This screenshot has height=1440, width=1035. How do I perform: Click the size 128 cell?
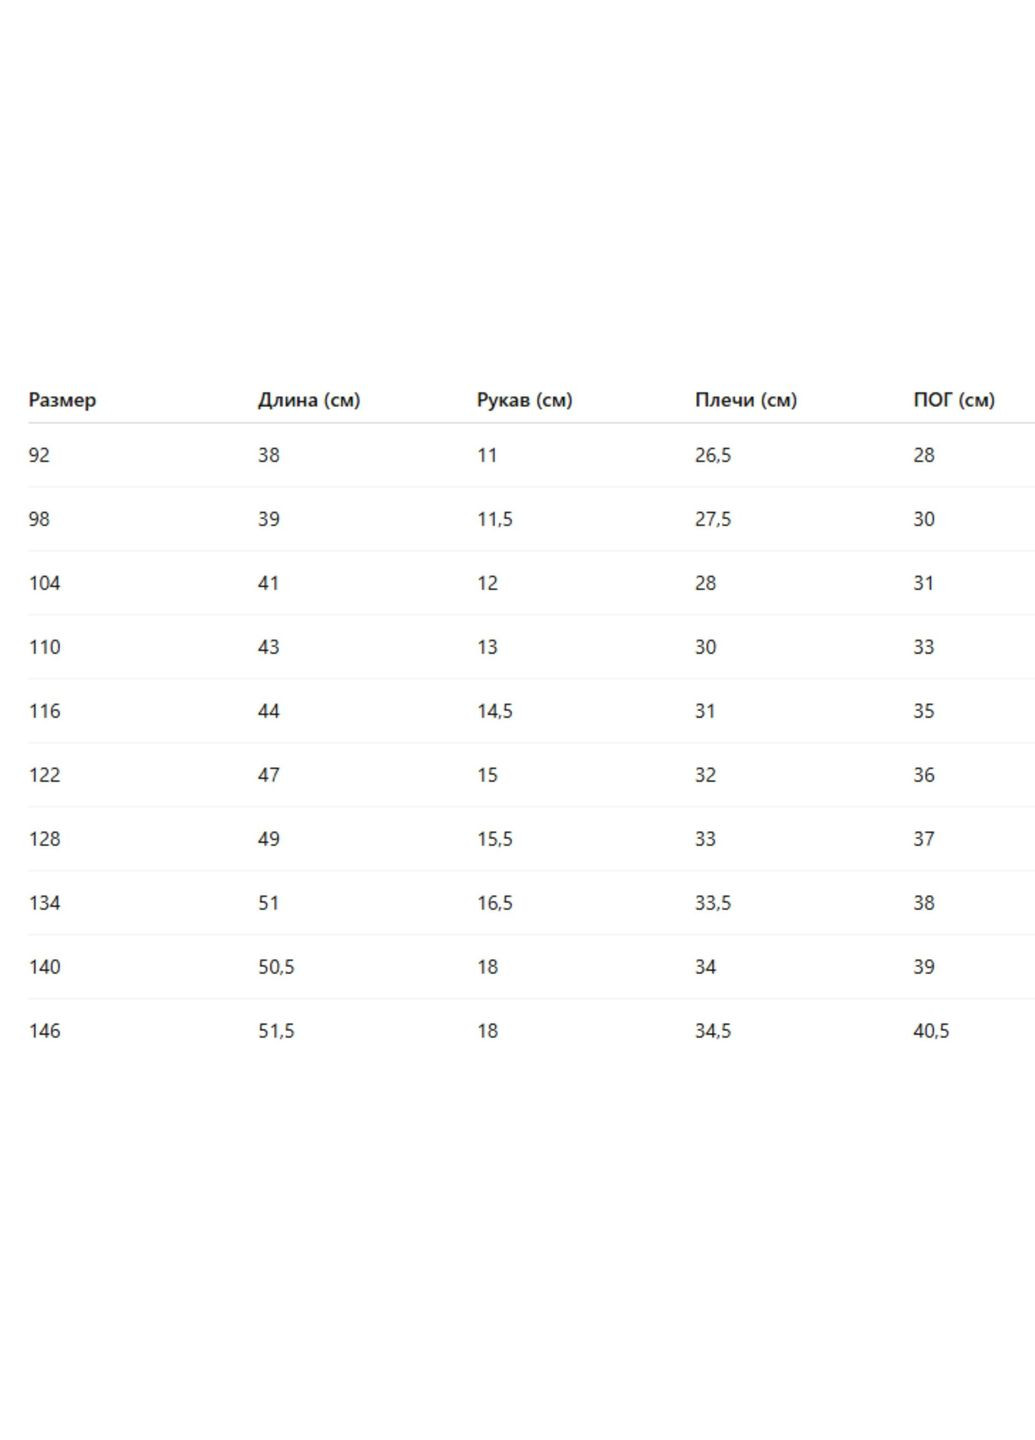pyautogui.click(x=44, y=839)
